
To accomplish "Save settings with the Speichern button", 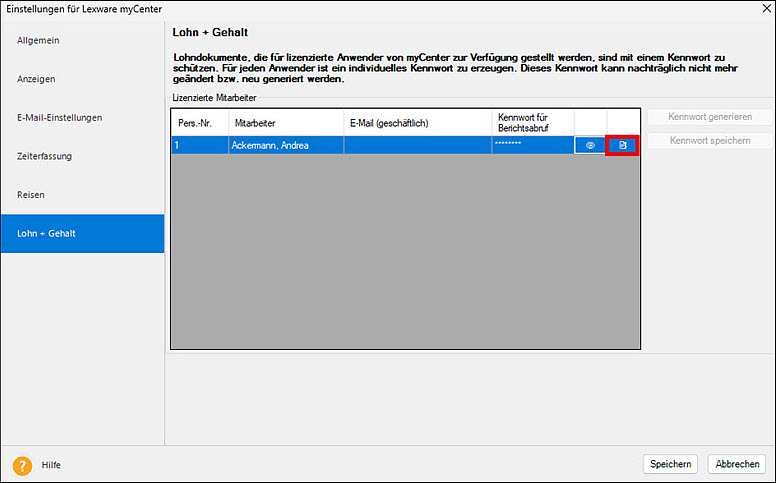I will tap(670, 464).
